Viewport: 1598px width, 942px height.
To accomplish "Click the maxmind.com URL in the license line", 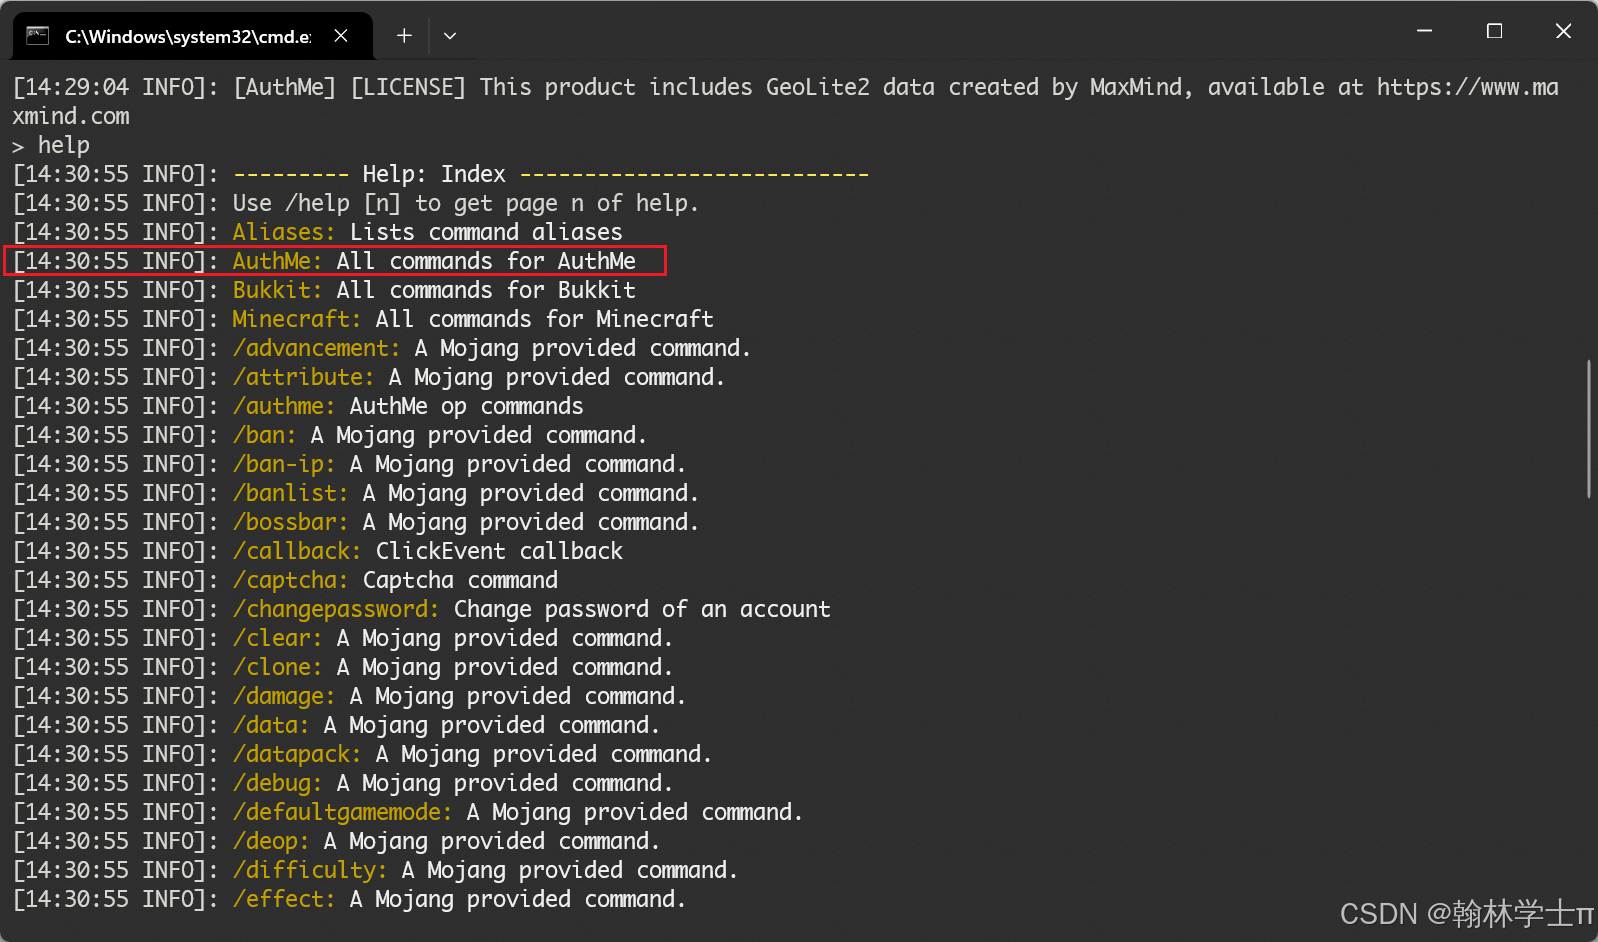I will click(1468, 87).
